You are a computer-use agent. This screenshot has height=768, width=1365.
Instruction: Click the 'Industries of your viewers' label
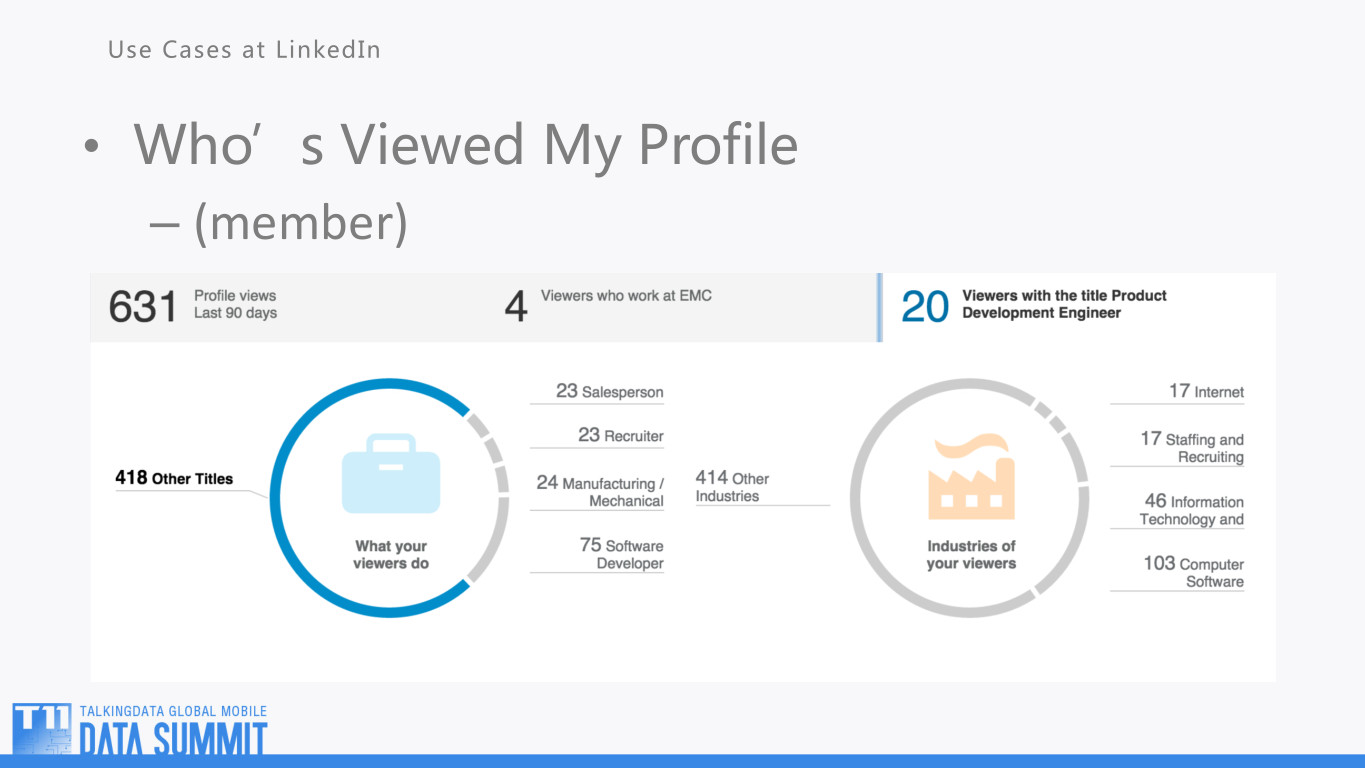pyautogui.click(x=971, y=555)
